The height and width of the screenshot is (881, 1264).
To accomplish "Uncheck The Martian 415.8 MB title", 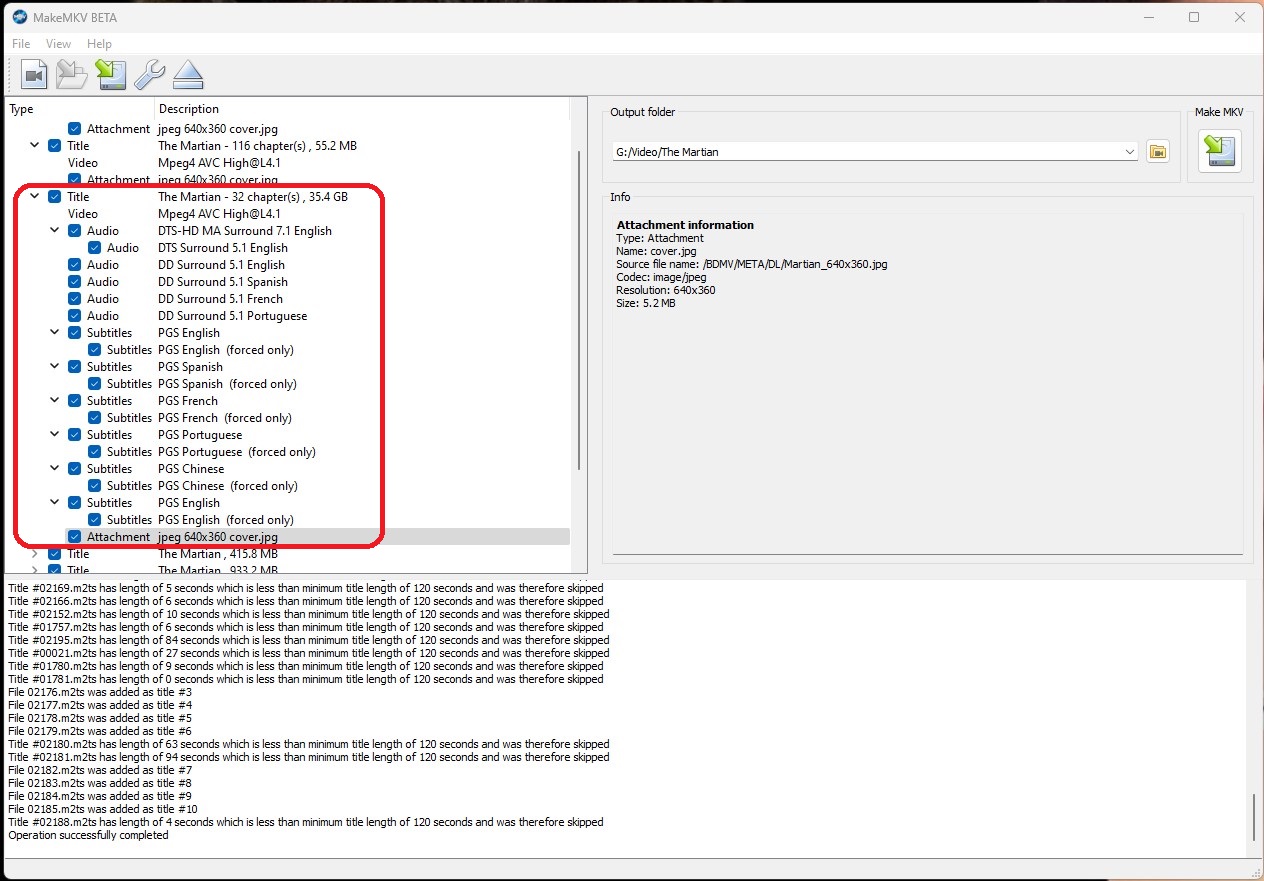I will point(55,554).
